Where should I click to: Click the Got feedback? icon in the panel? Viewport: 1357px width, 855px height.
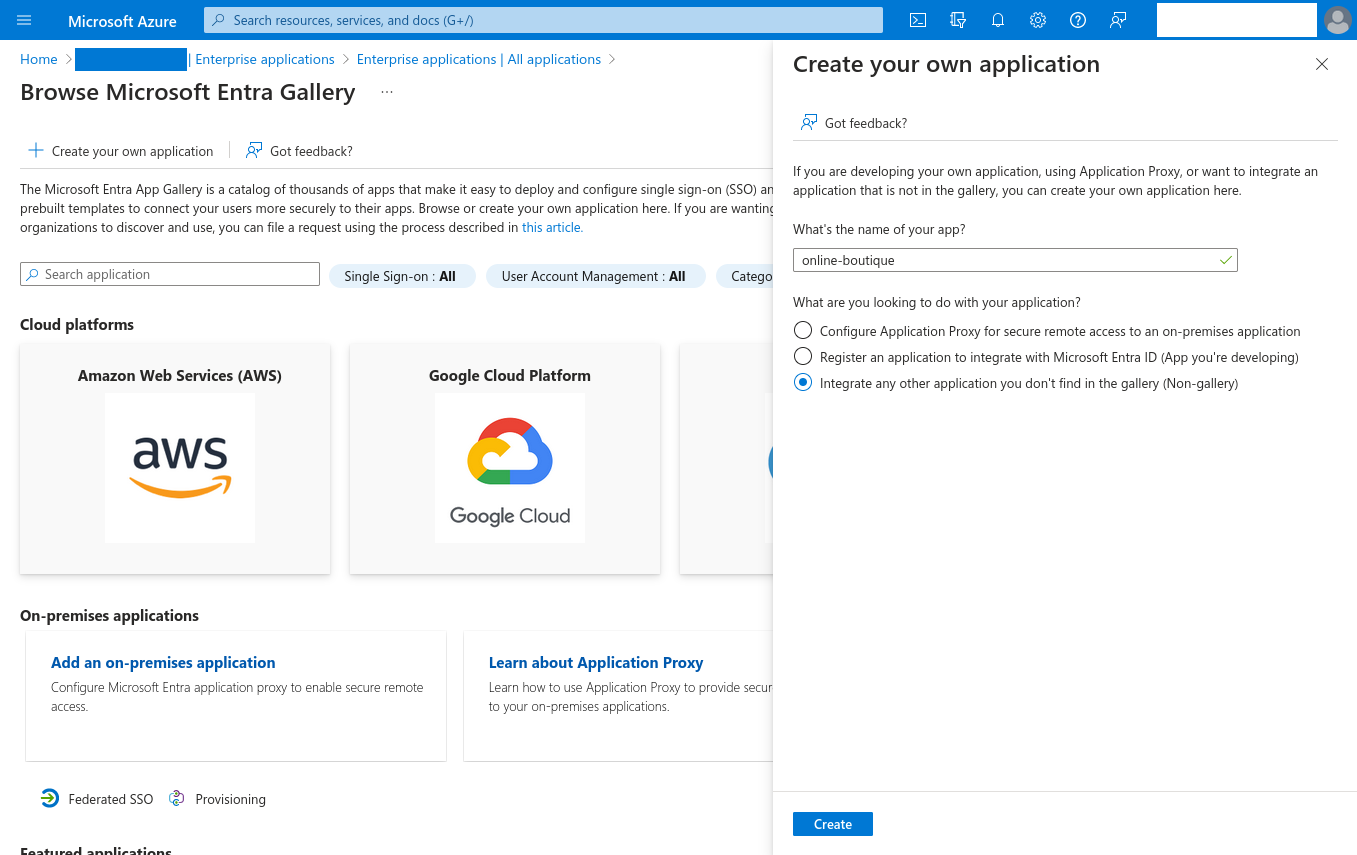point(807,121)
